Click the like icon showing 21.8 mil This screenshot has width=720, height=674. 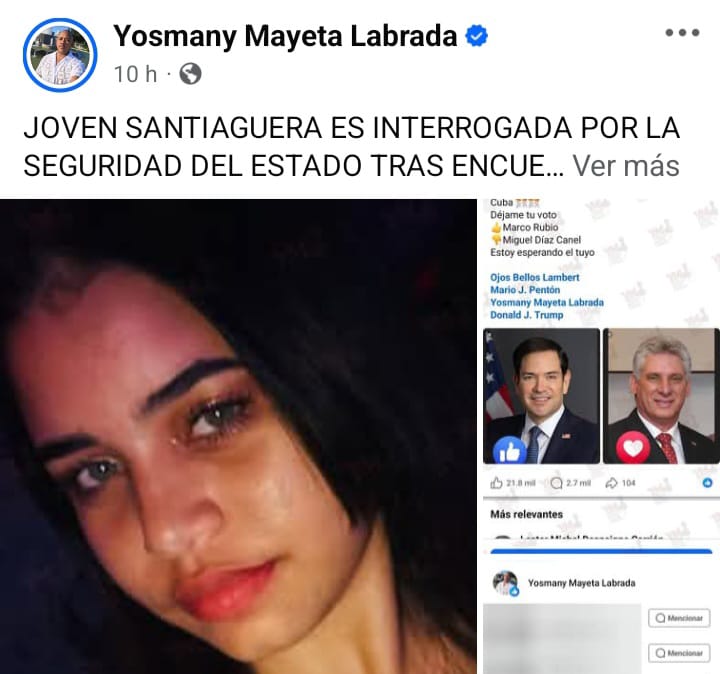tap(497, 483)
